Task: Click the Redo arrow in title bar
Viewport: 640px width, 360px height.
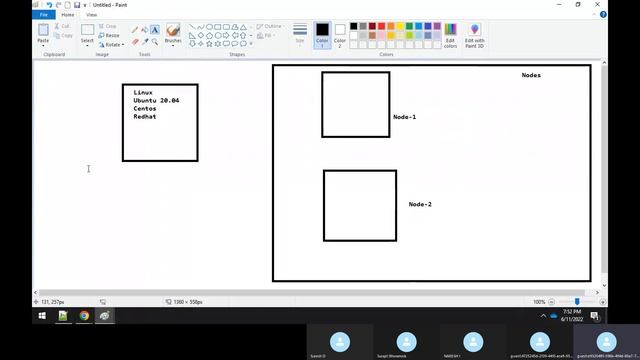Action: tap(58, 5)
